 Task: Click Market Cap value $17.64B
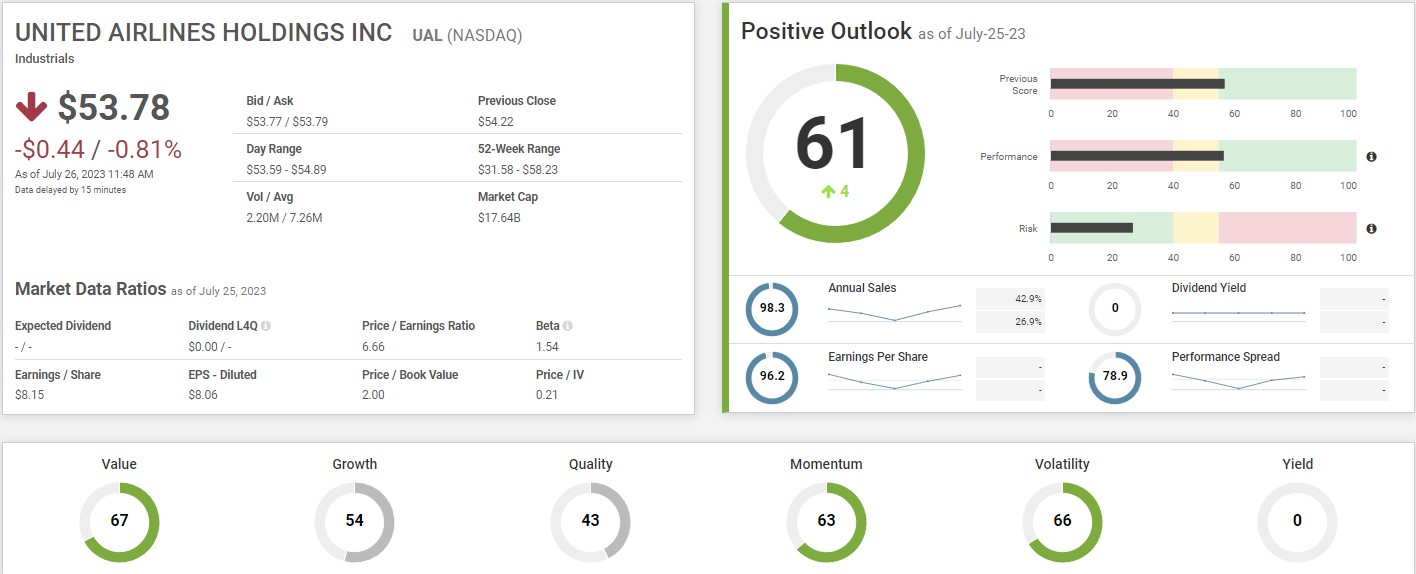tap(499, 218)
